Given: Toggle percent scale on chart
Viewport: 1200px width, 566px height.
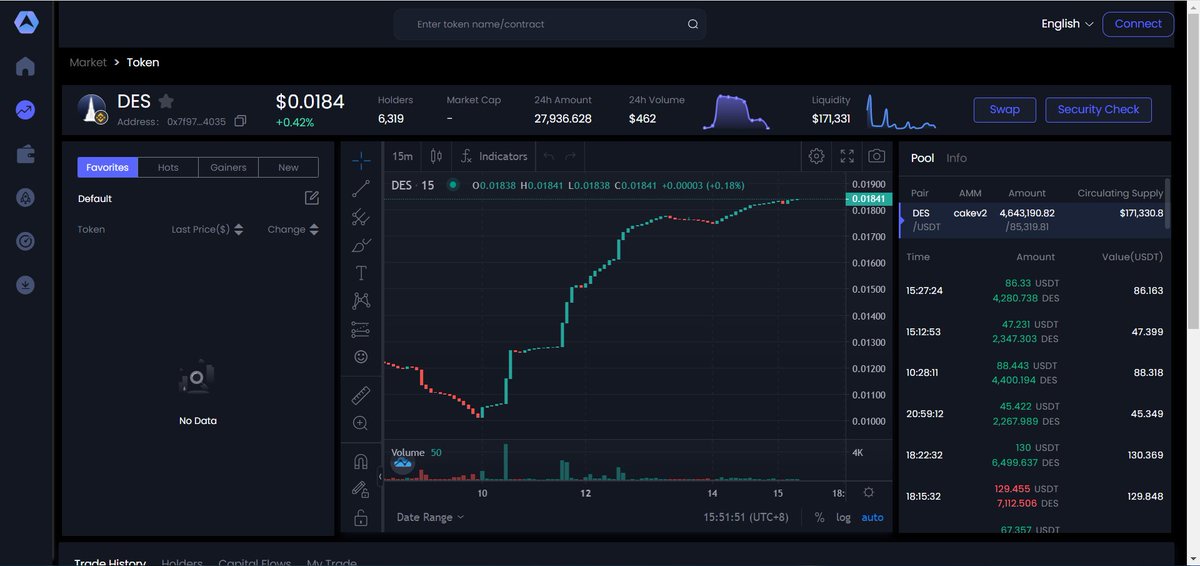Looking at the screenshot, I should point(820,517).
